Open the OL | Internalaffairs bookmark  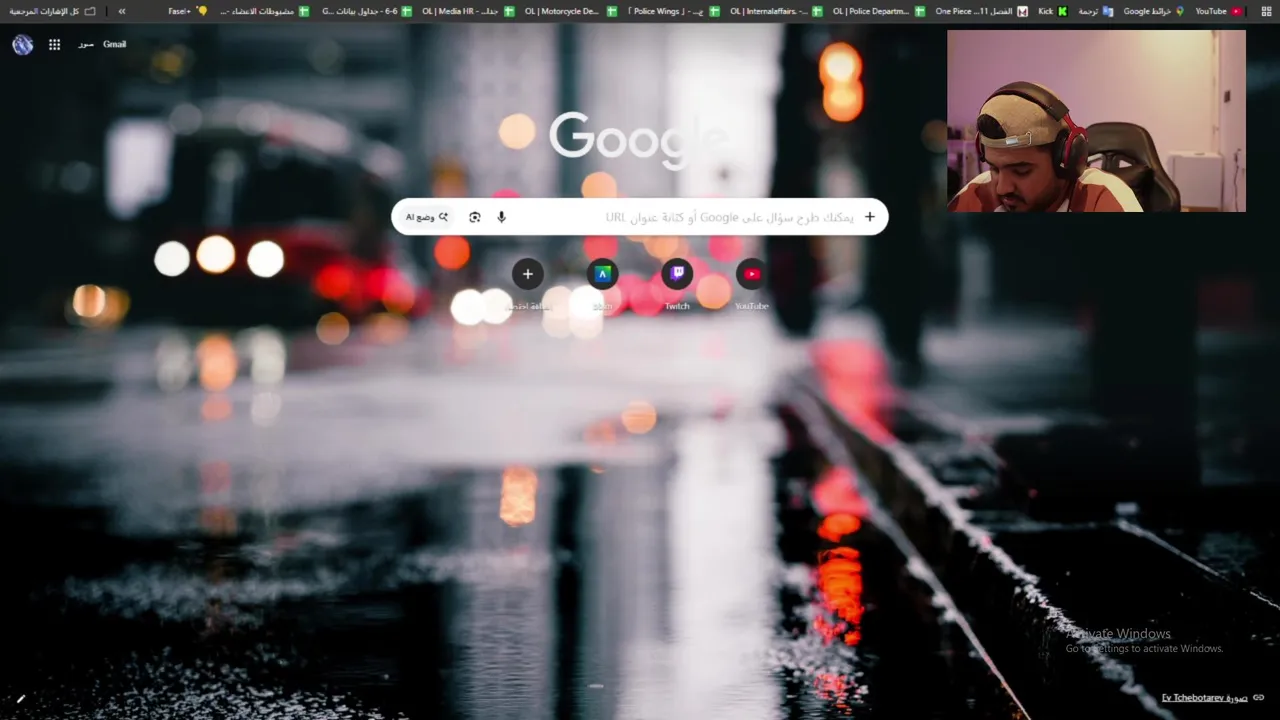[776, 11]
